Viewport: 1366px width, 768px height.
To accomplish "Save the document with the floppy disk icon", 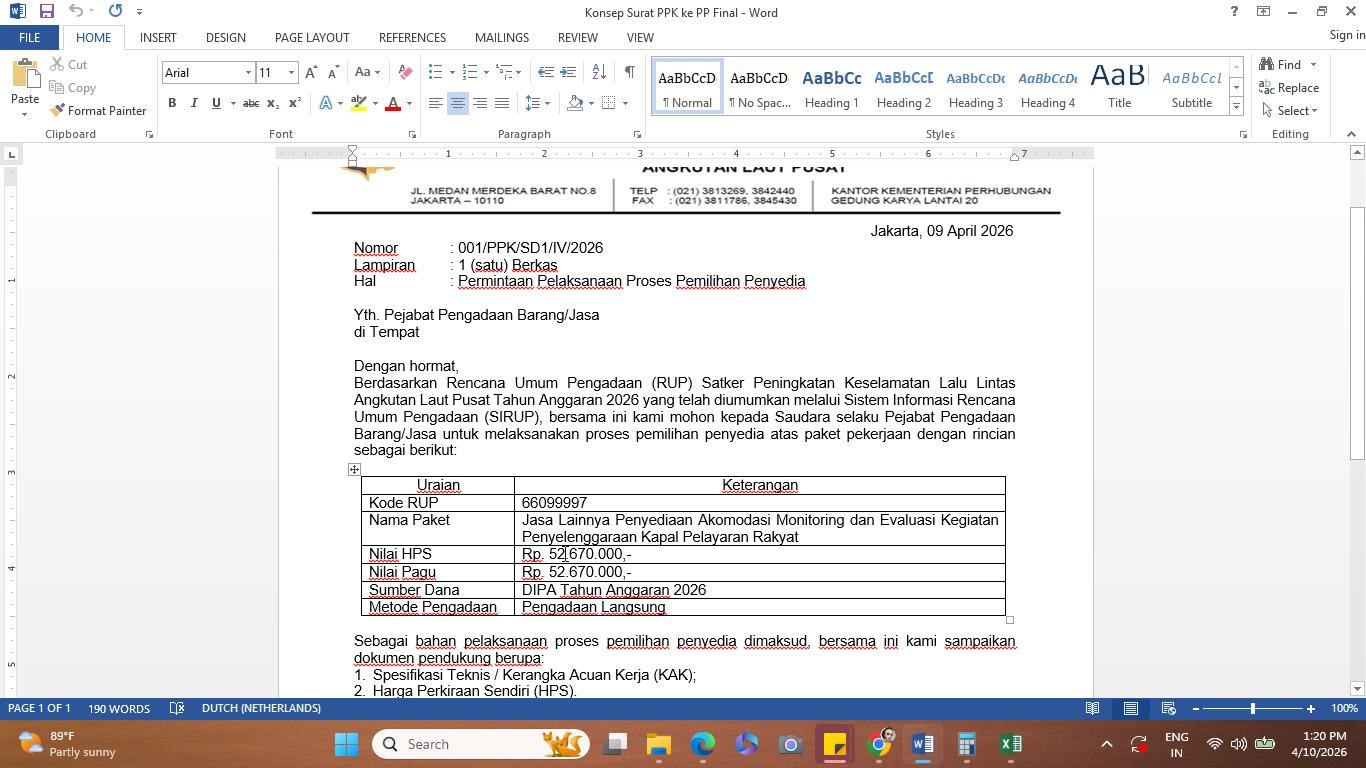I will pyautogui.click(x=46, y=12).
